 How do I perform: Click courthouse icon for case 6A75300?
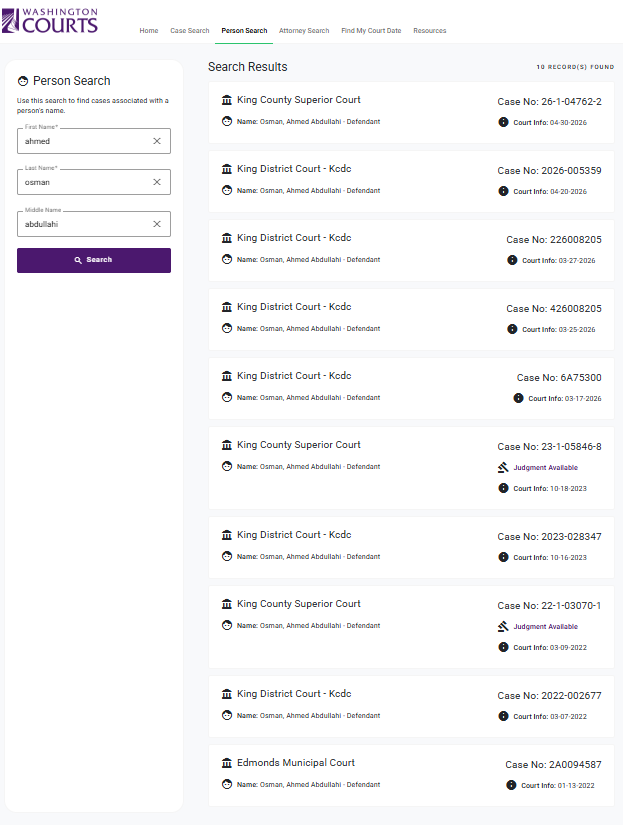coord(227,376)
